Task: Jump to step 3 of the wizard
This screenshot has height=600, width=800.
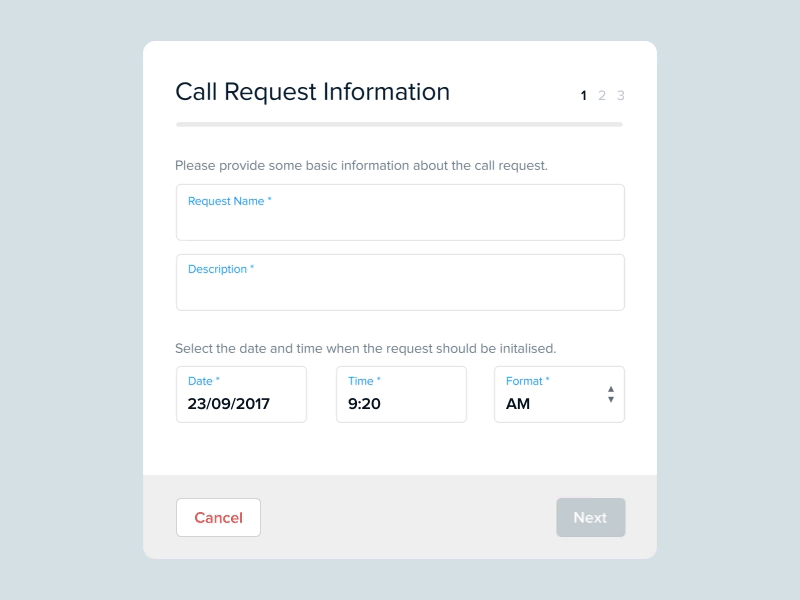Action: (x=620, y=95)
